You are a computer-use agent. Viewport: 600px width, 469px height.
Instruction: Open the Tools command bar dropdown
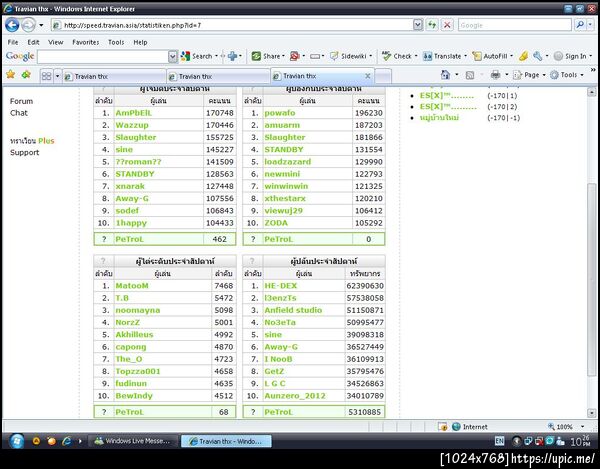(x=567, y=75)
